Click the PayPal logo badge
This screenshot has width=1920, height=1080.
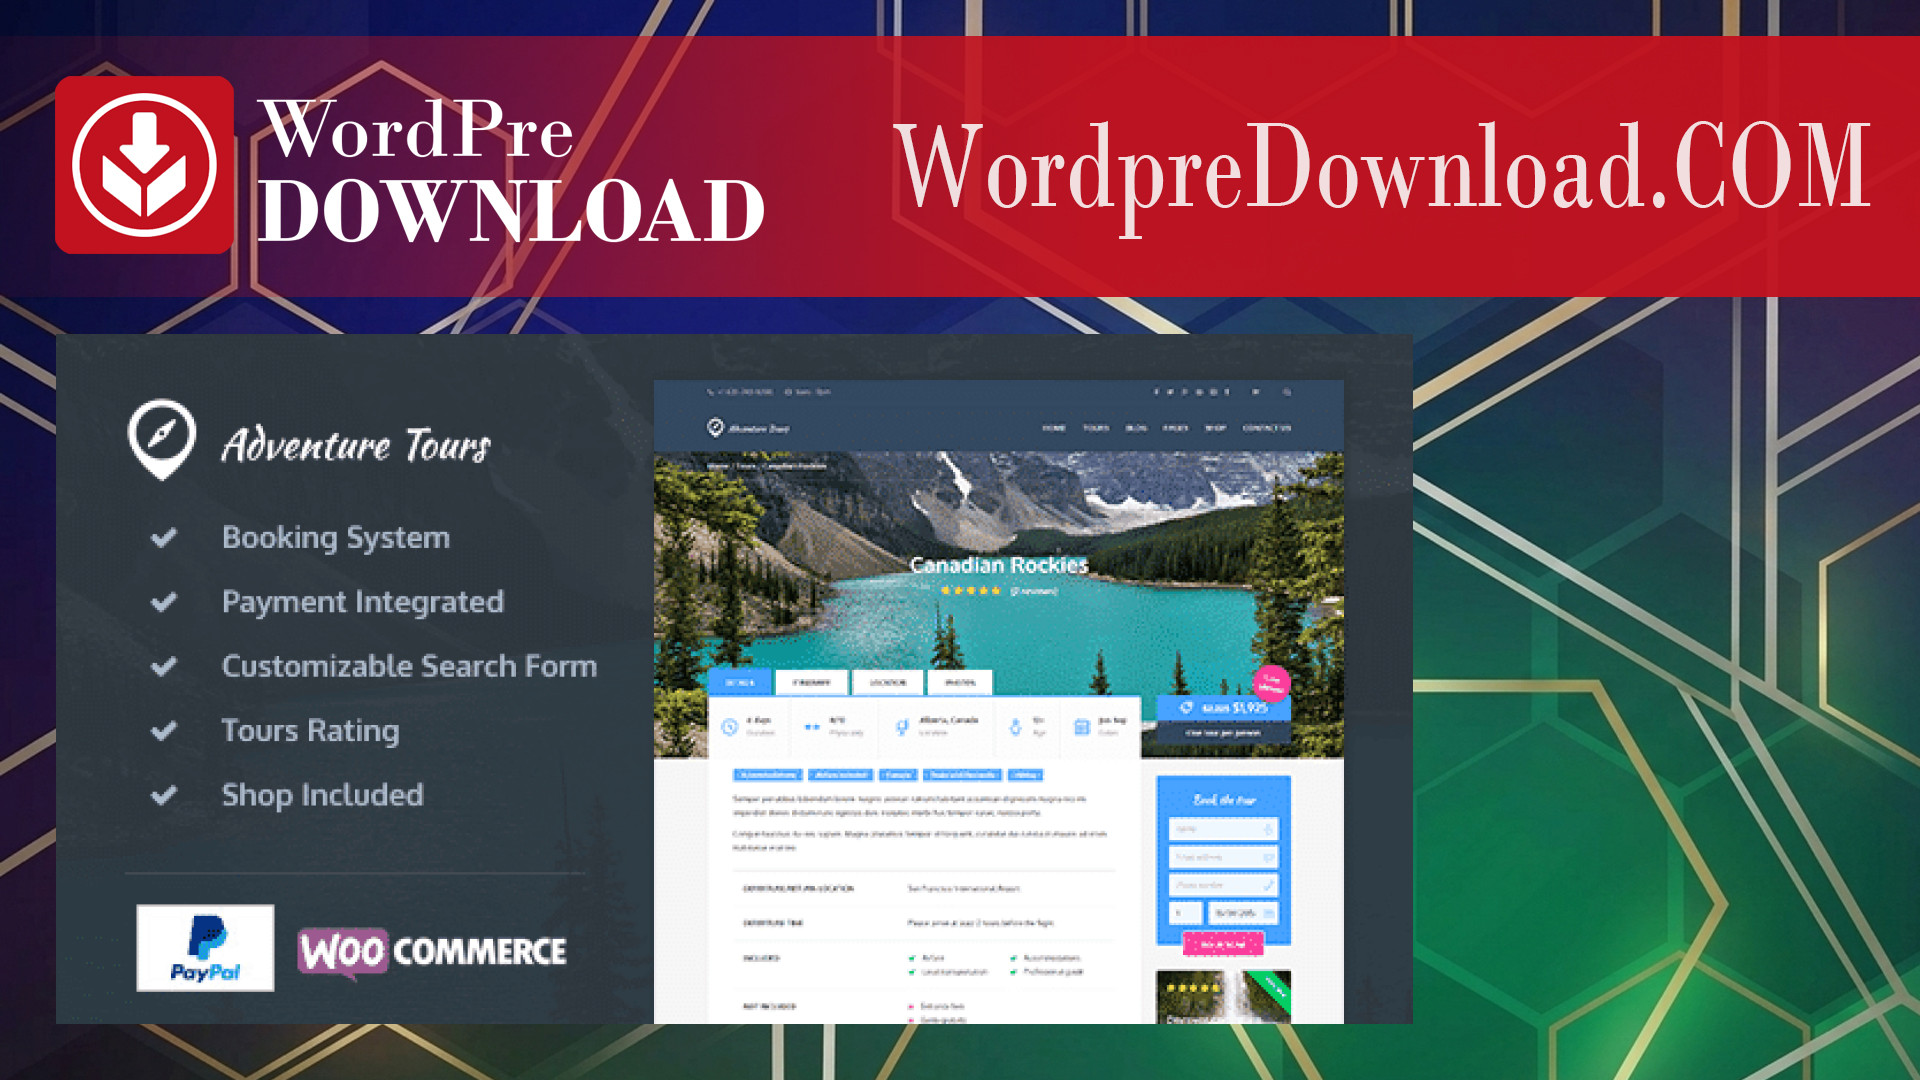pyautogui.click(x=205, y=948)
